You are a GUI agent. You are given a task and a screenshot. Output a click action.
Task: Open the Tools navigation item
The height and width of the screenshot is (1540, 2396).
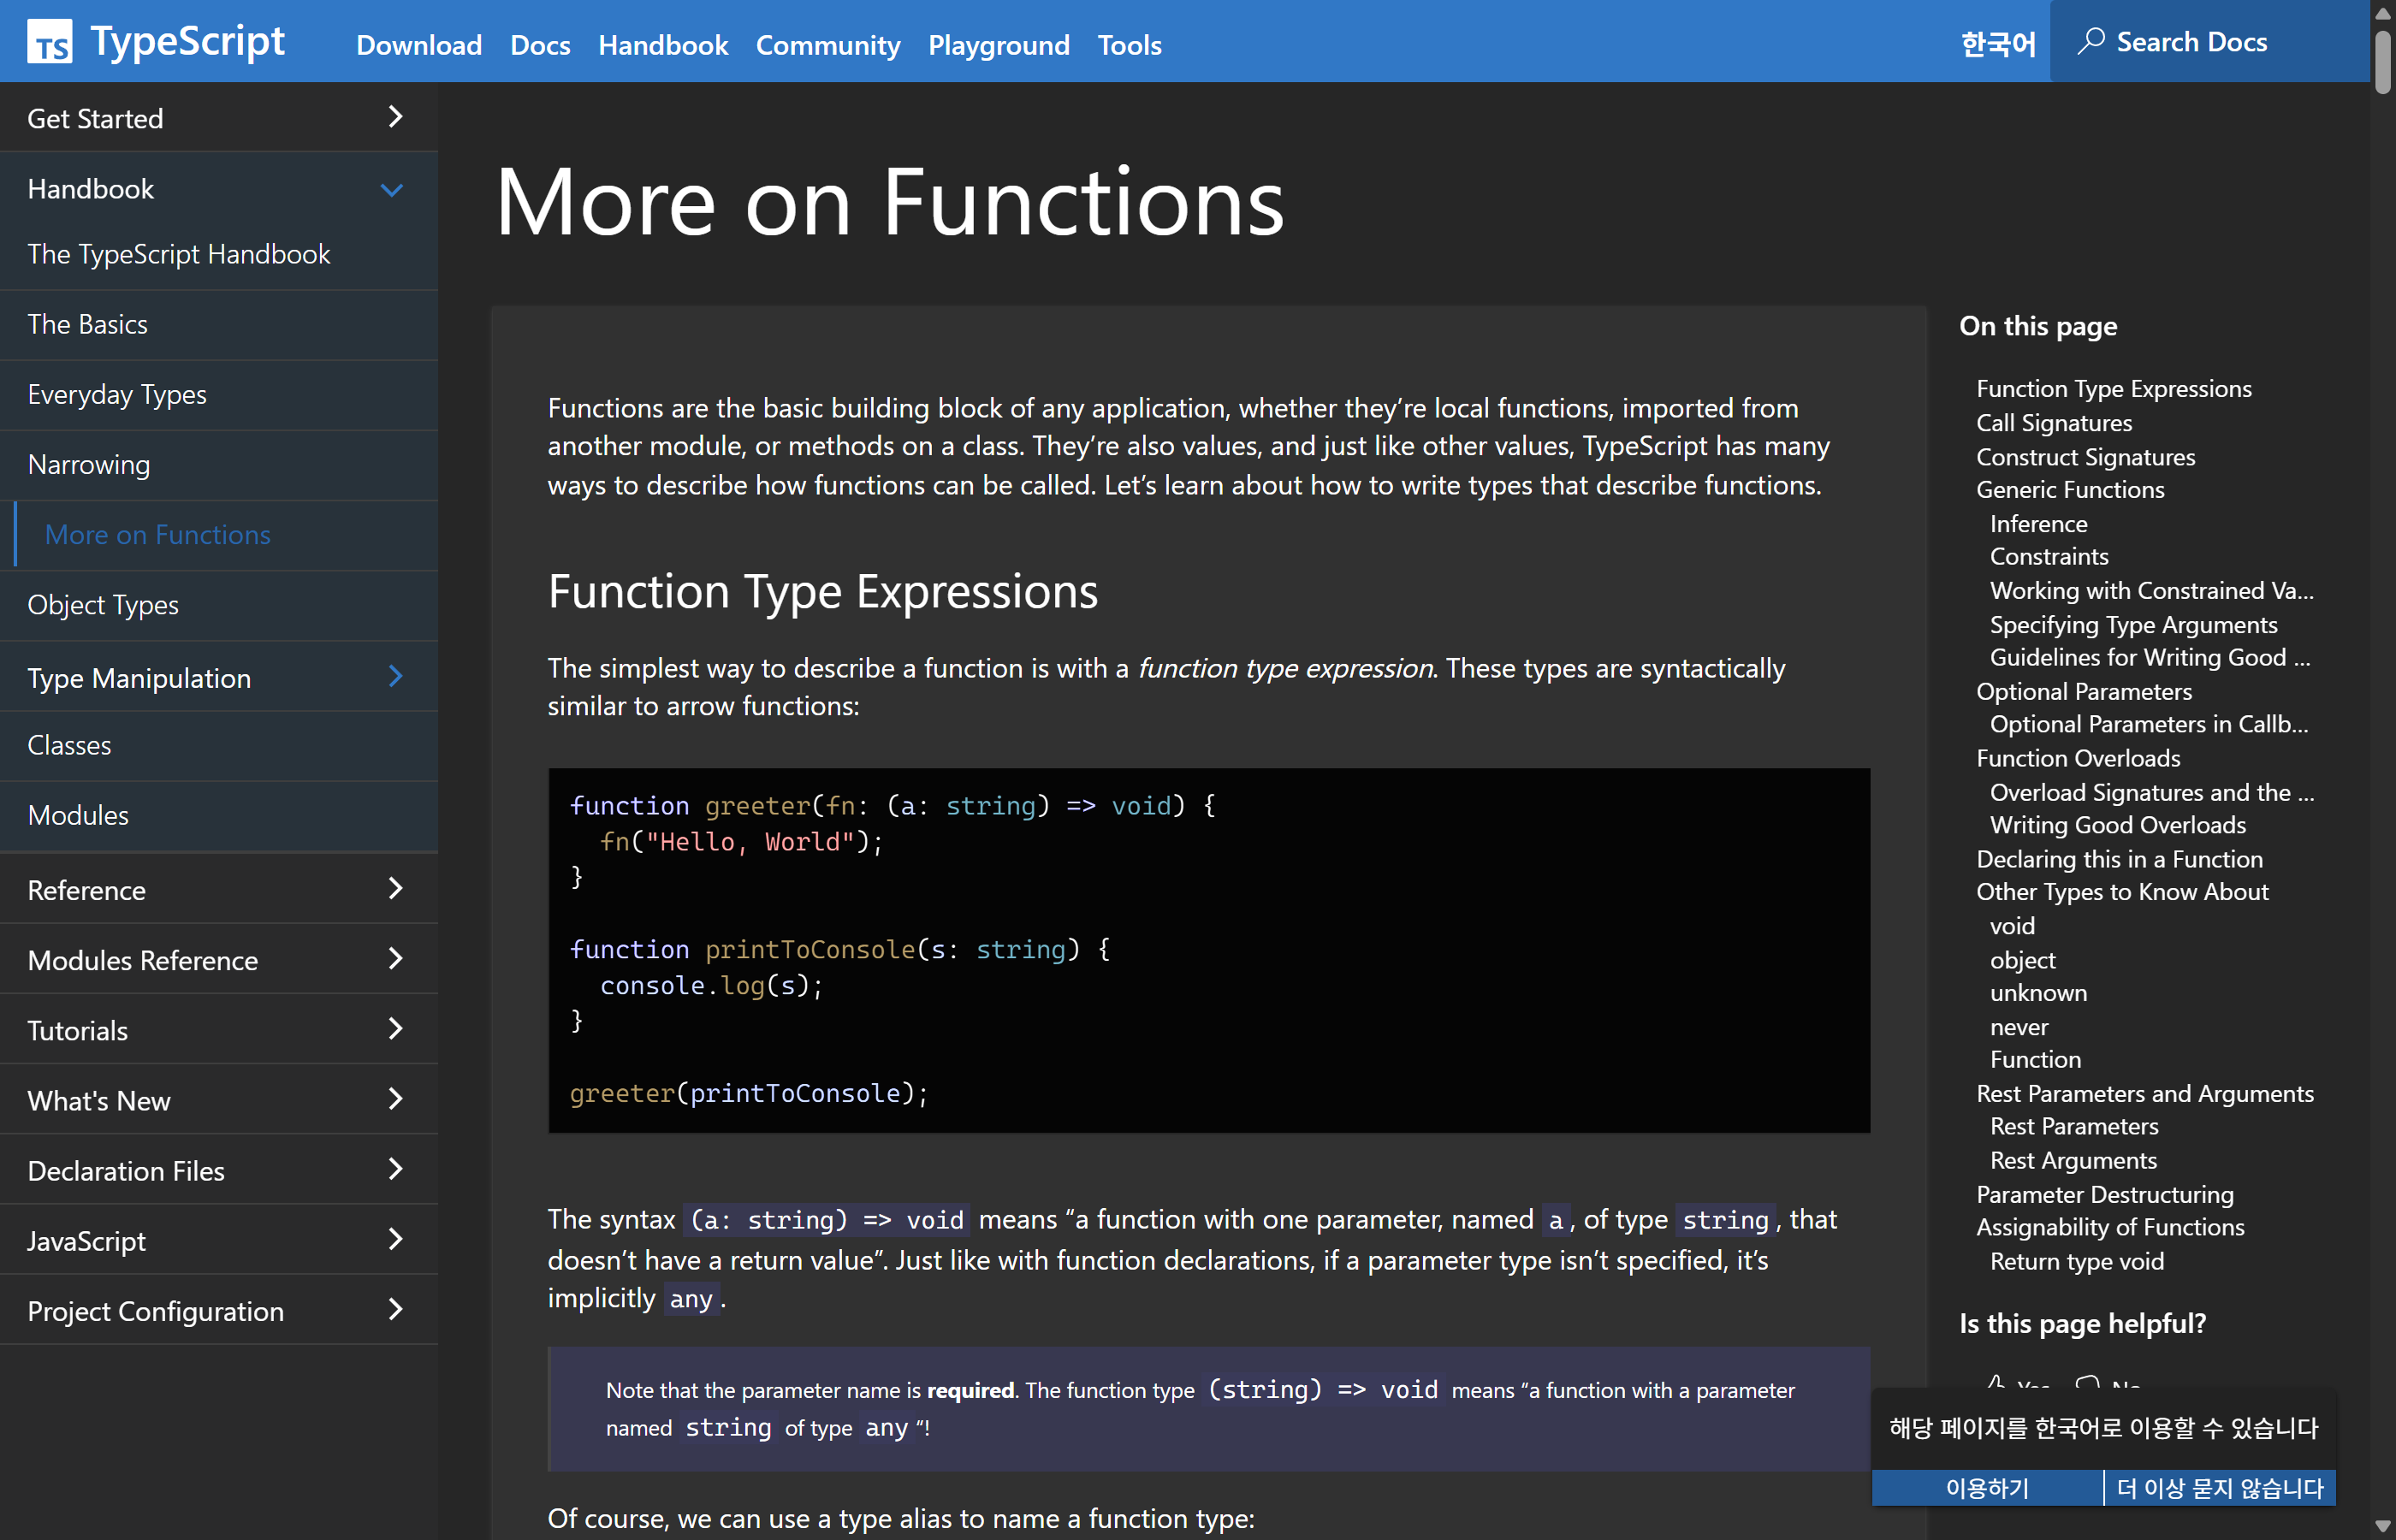1129,45
